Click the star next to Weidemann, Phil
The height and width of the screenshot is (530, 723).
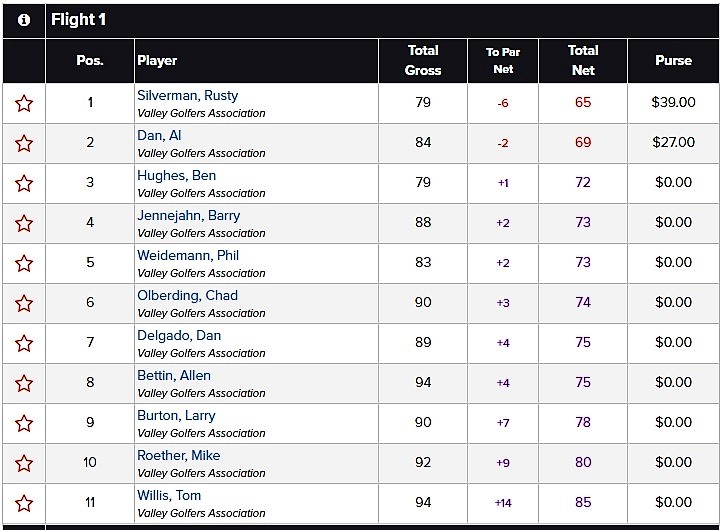pyautogui.click(x=24, y=263)
